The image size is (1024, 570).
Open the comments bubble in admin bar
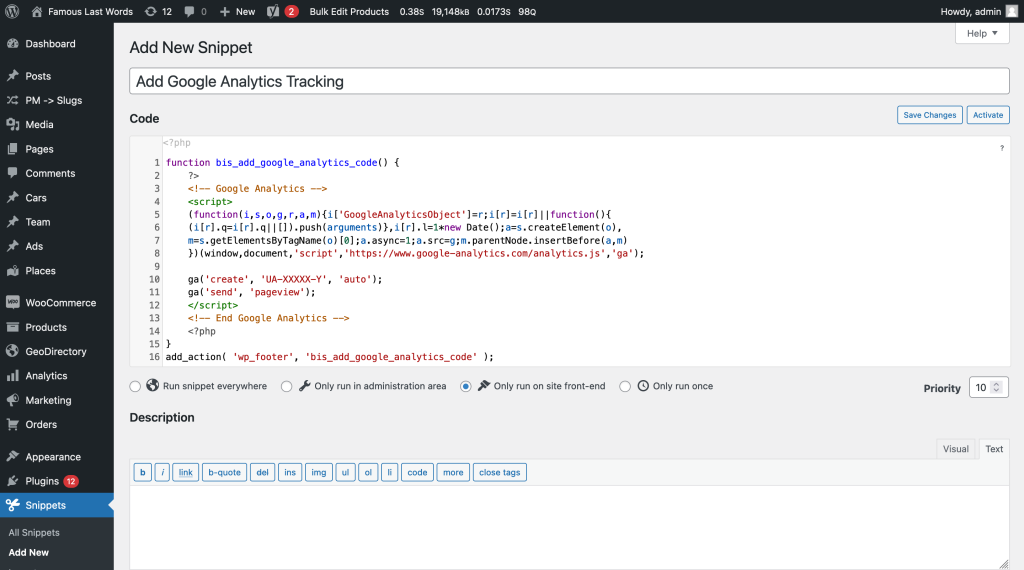189,11
